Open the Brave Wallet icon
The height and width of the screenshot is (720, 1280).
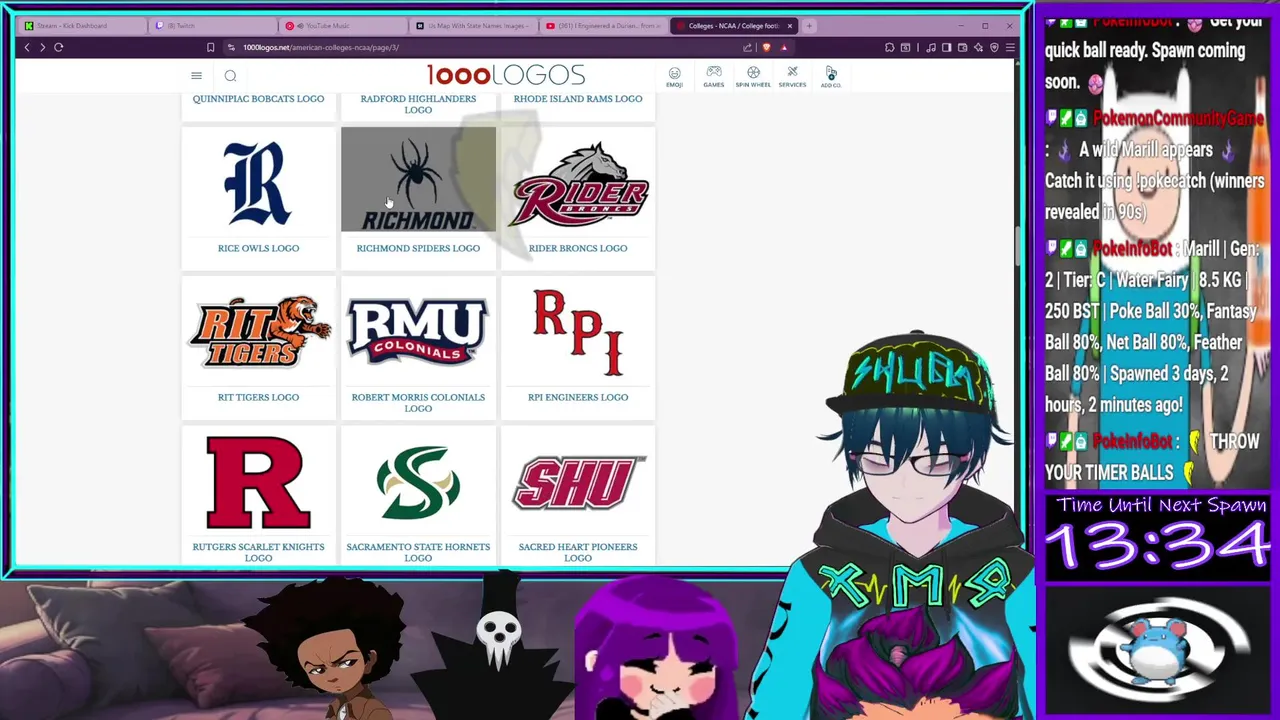962,47
